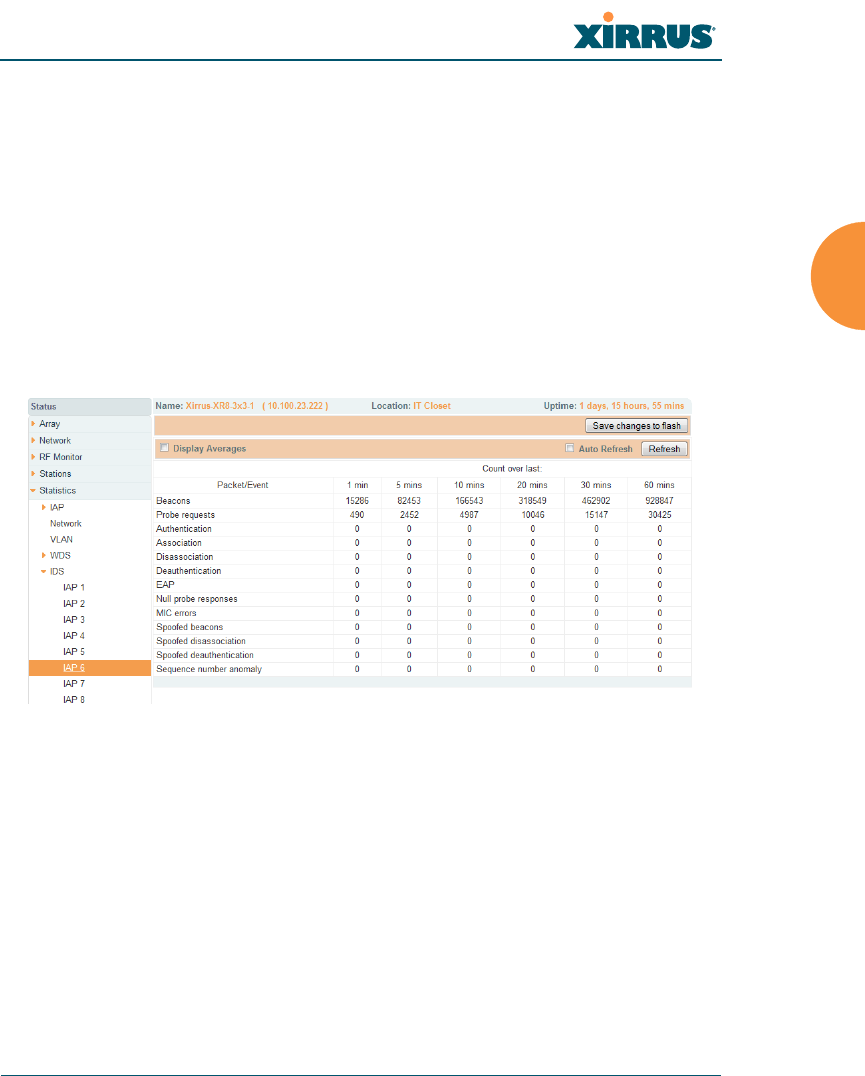
Task: Click the Spoofed beacons row label
Action: pyautogui.click(x=189, y=627)
